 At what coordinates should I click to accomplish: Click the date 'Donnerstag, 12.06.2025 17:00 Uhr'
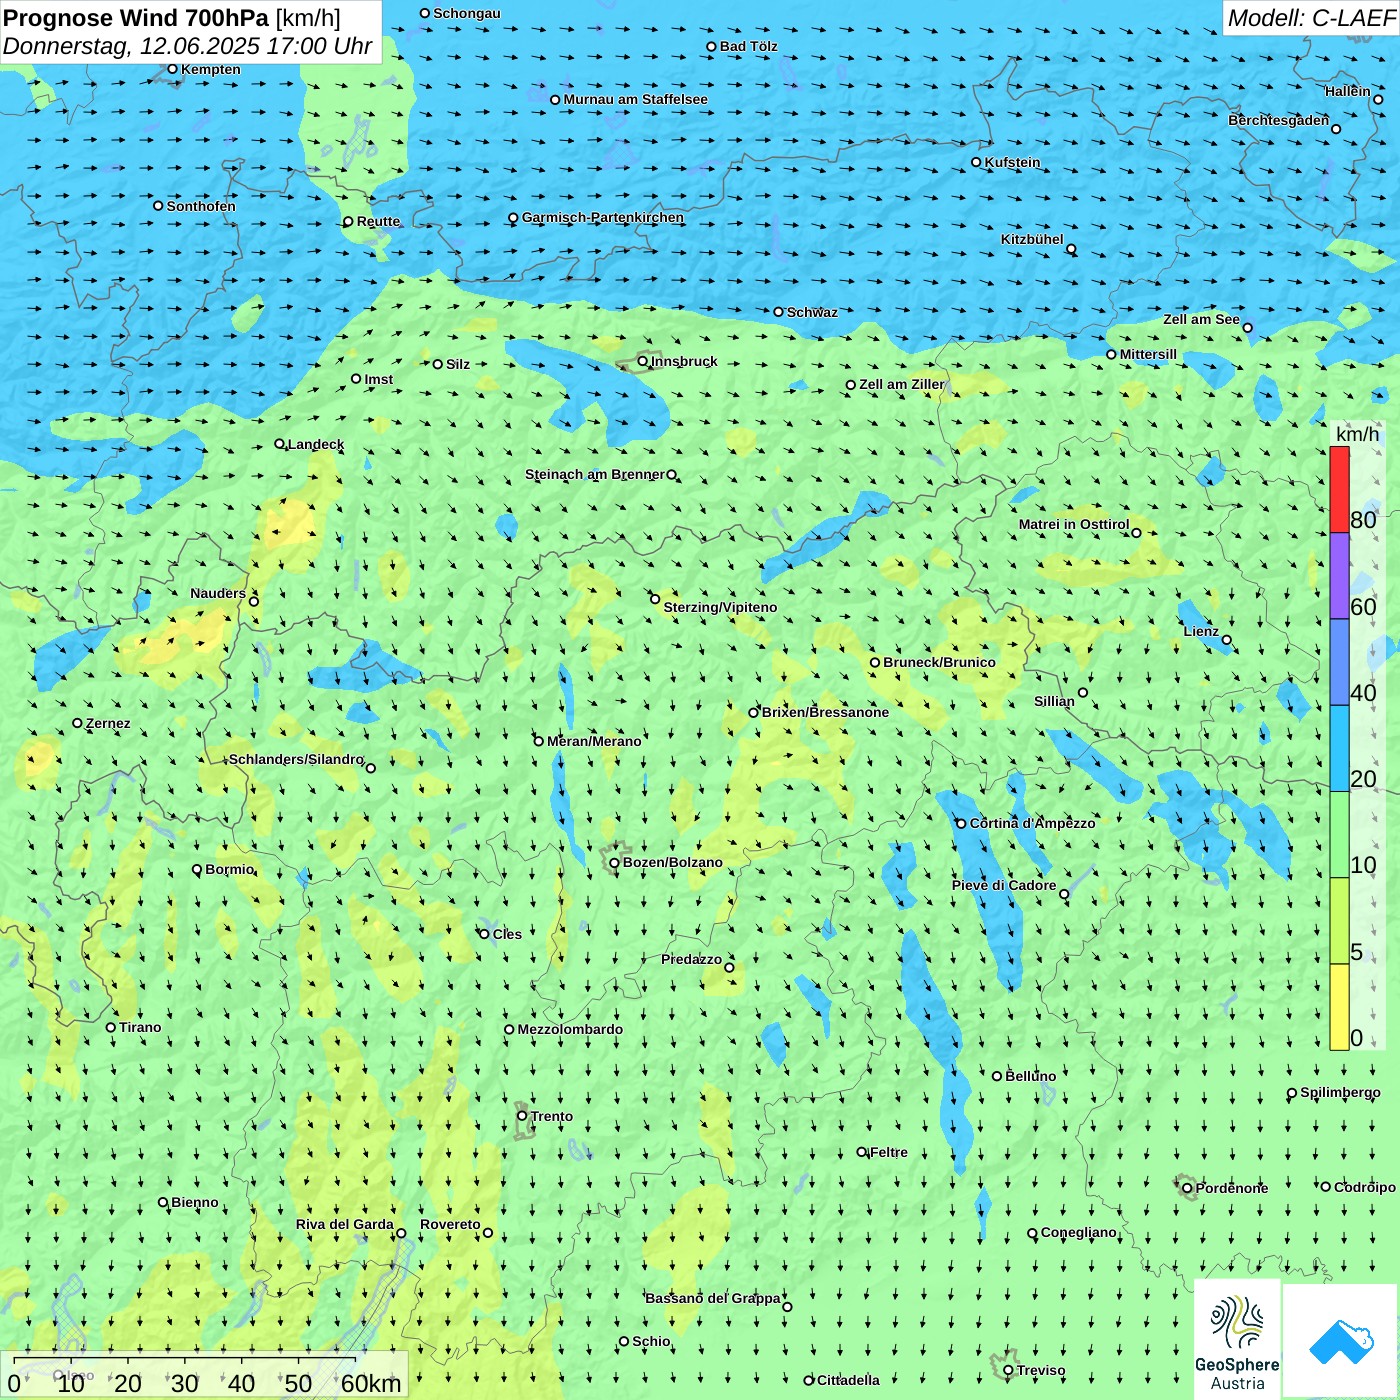pyautogui.click(x=188, y=46)
